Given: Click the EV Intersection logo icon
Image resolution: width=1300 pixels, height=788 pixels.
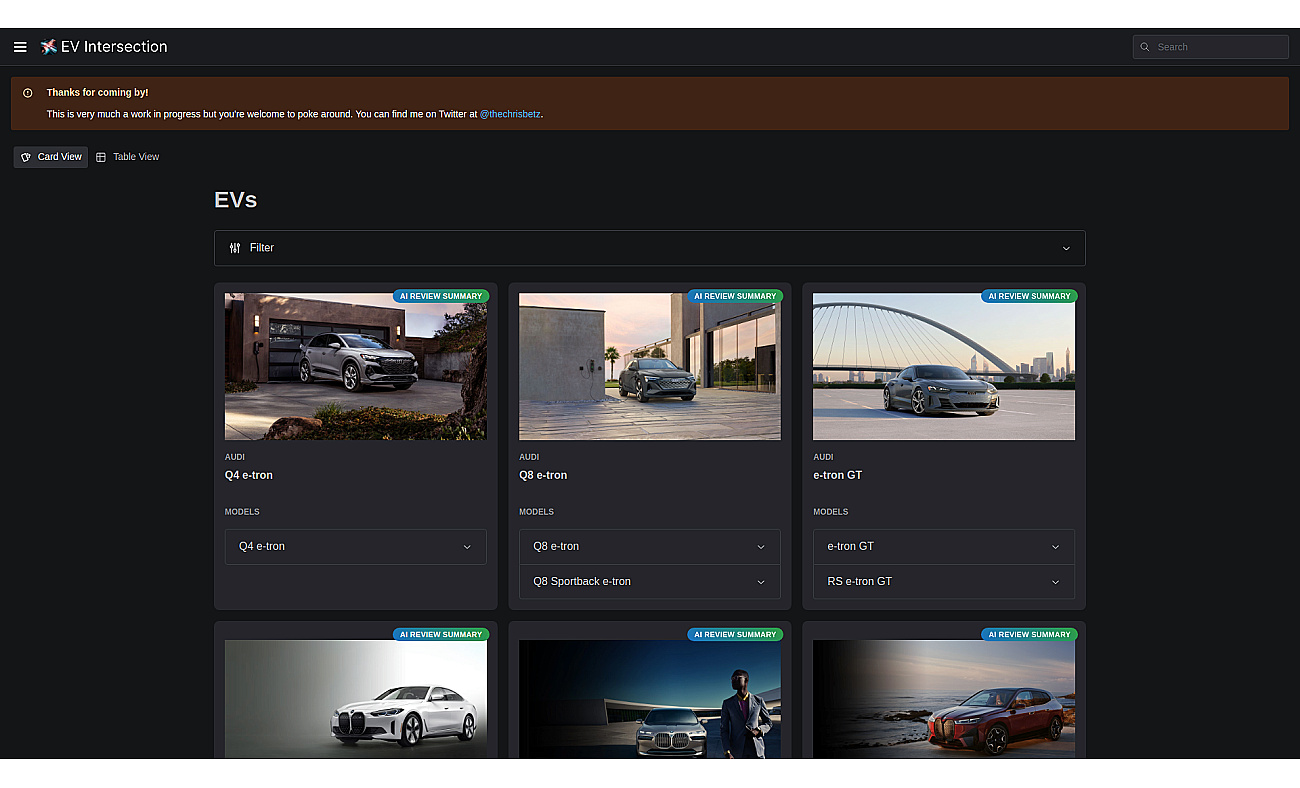Looking at the screenshot, I should pyautogui.click(x=48, y=47).
